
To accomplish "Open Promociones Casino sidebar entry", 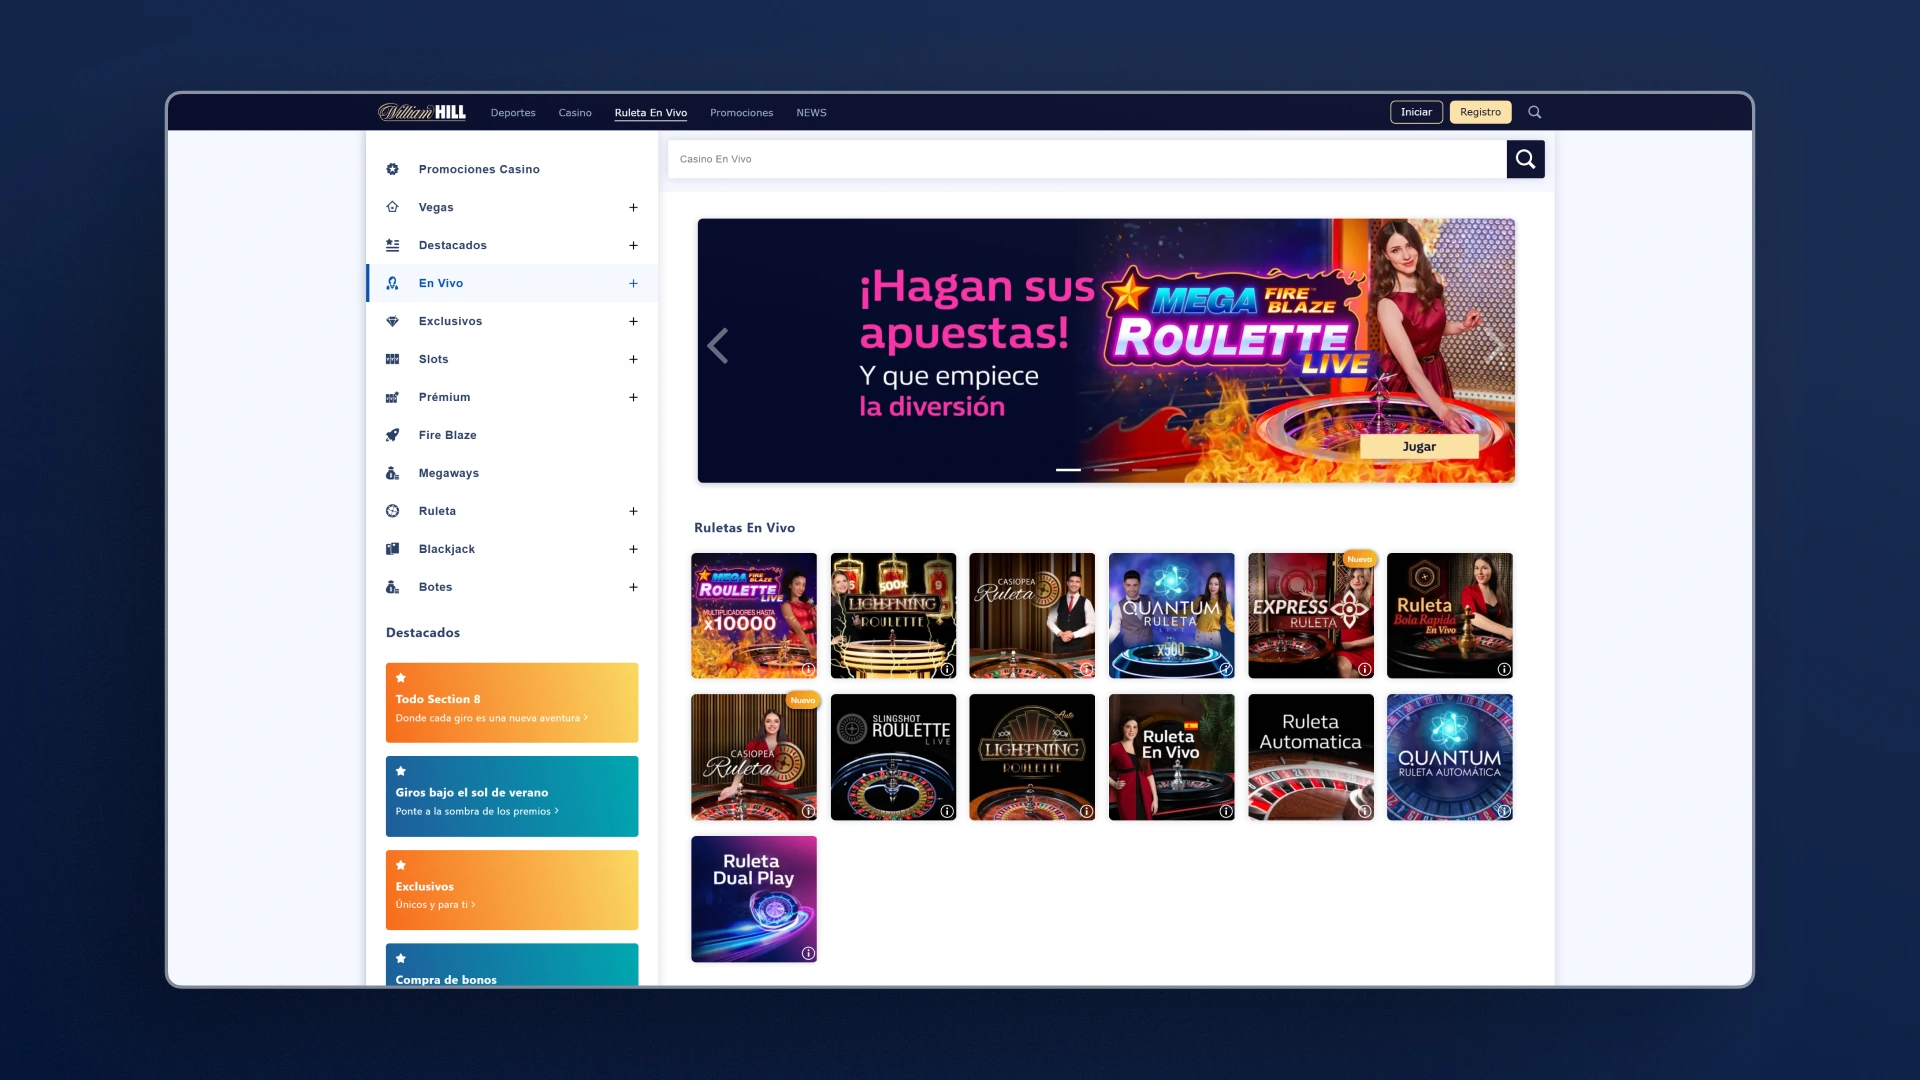I will tap(512, 169).
